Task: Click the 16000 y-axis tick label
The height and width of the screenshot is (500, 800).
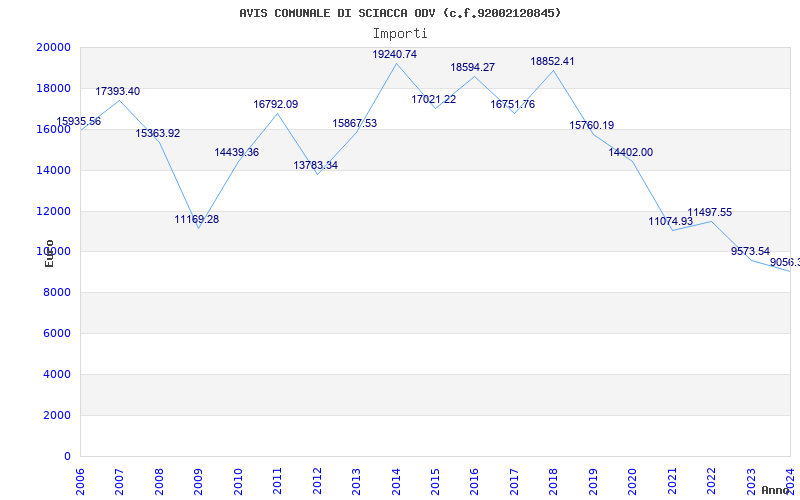Action: point(53,129)
